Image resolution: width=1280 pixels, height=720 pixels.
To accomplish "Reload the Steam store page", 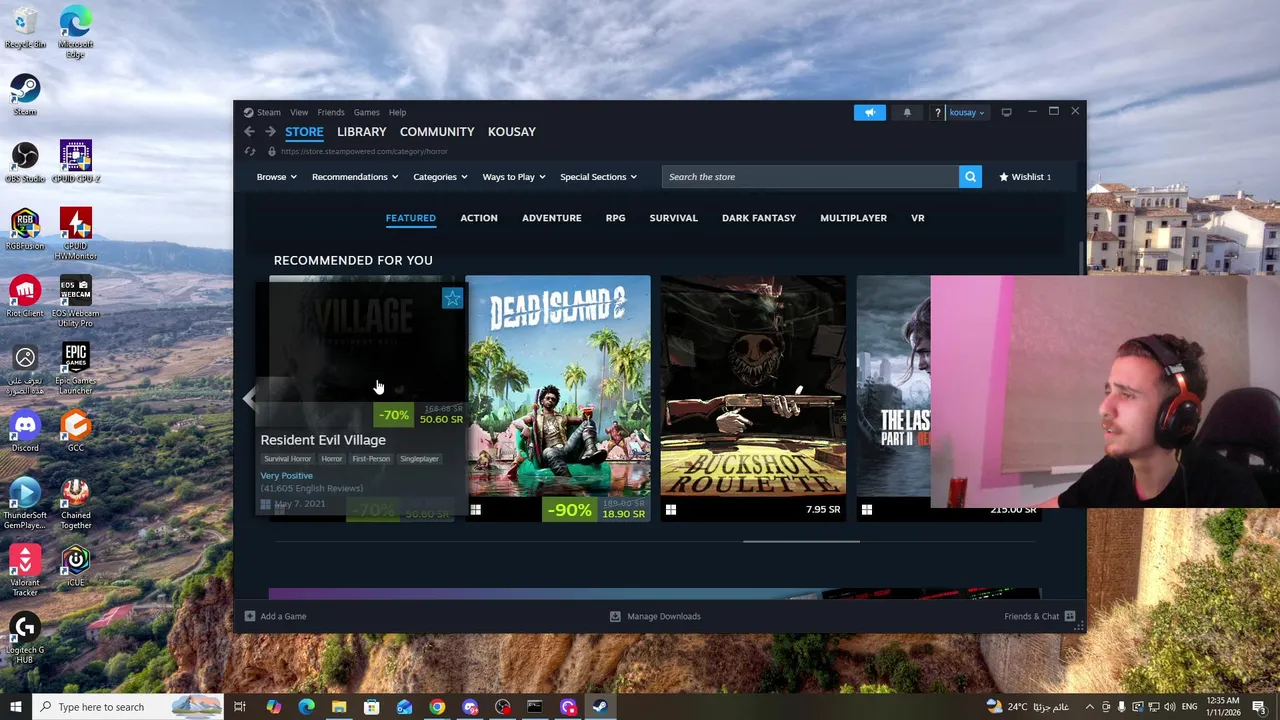I will 250,152.
